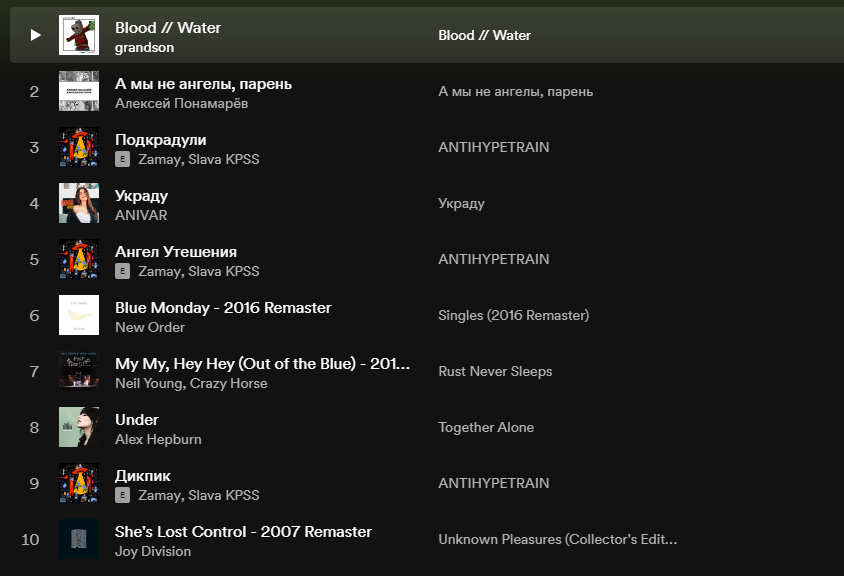Click the Rust Never Sleeps album link
The height and width of the screenshot is (576, 844).
[x=495, y=371]
